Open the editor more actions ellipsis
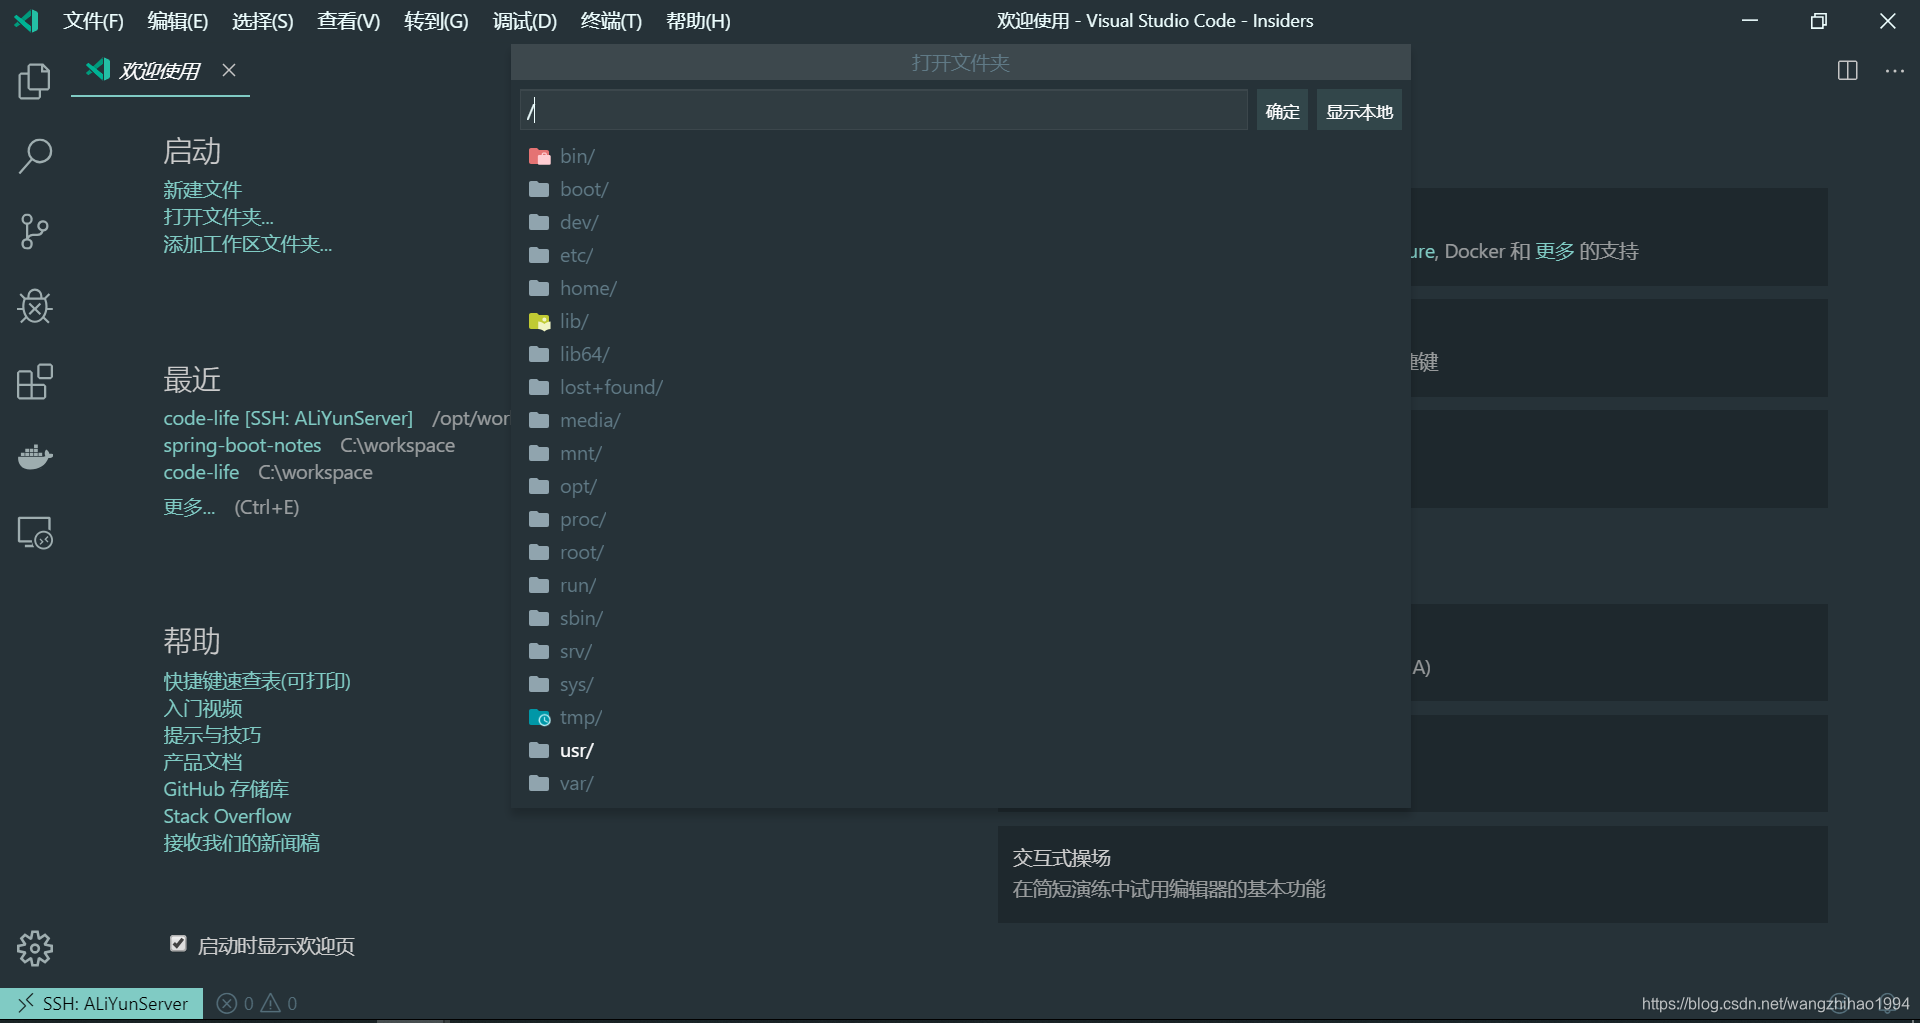1920x1023 pixels. (1895, 71)
